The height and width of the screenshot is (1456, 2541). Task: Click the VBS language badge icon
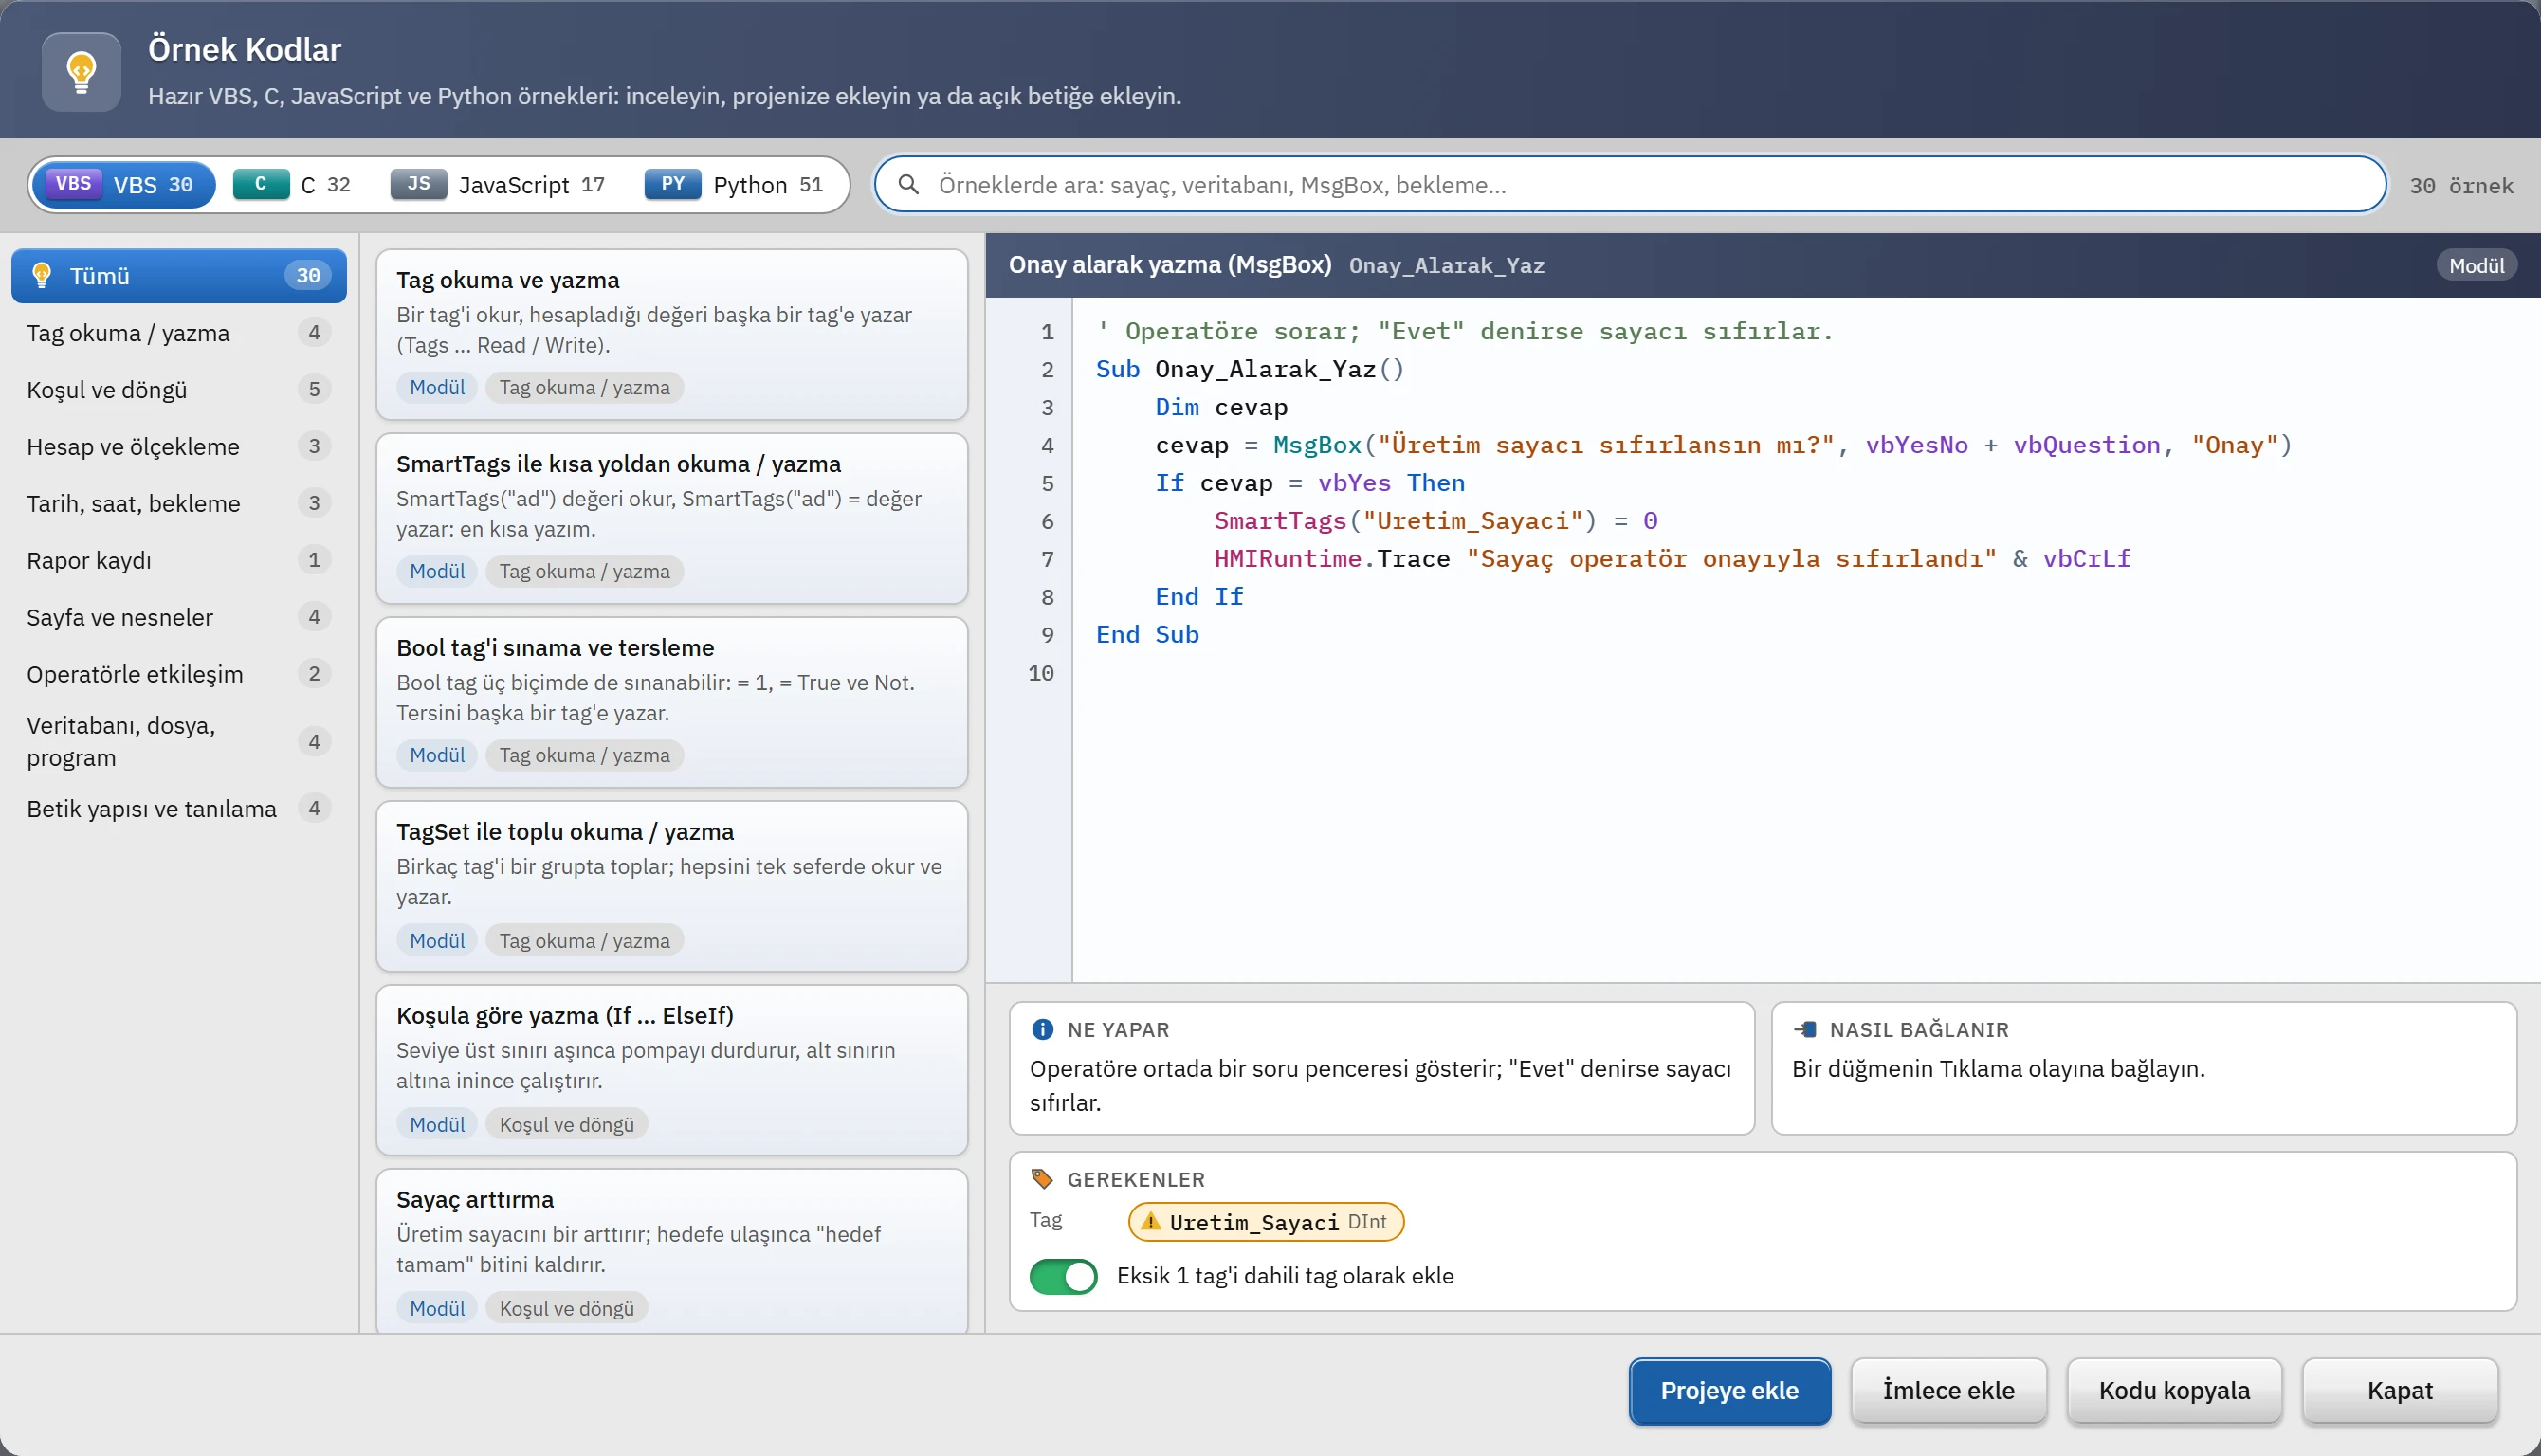click(73, 184)
